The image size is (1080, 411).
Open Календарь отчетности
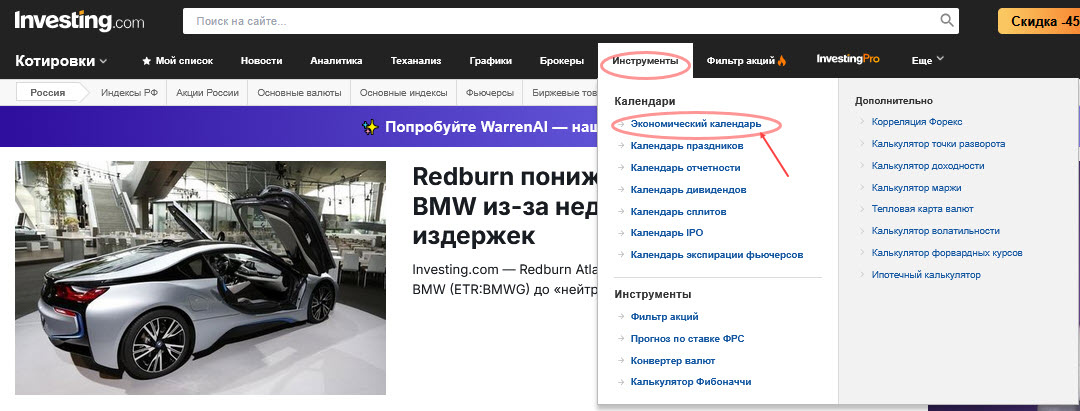tap(685, 167)
